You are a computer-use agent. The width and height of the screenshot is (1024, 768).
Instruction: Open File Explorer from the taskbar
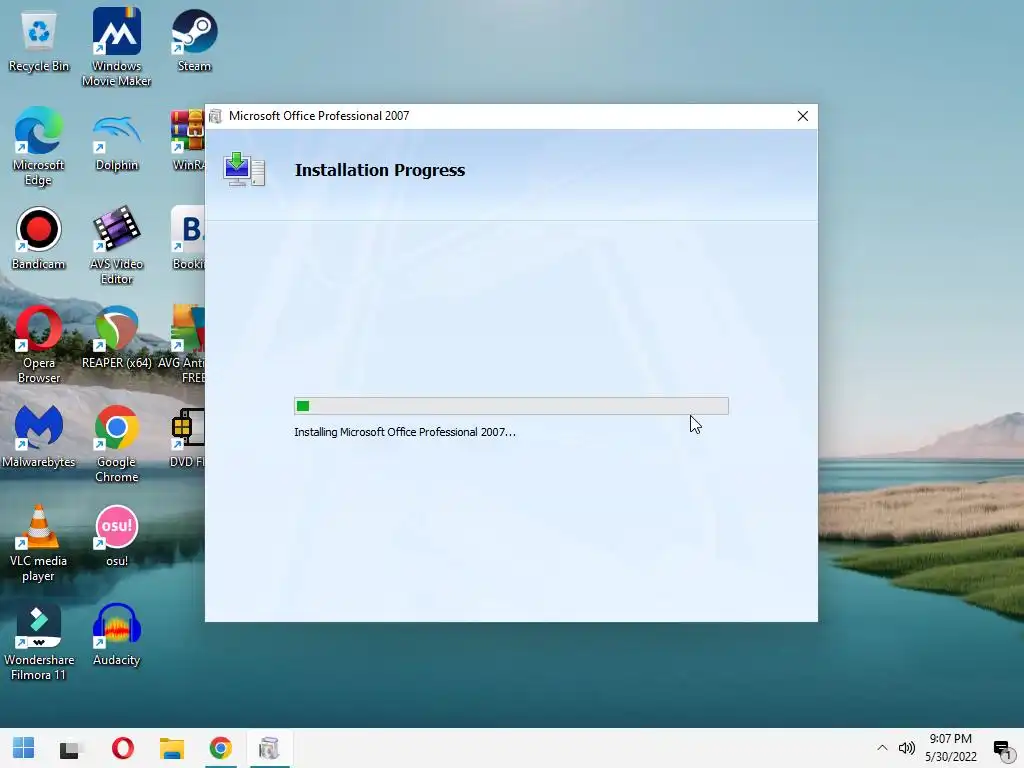pos(172,748)
